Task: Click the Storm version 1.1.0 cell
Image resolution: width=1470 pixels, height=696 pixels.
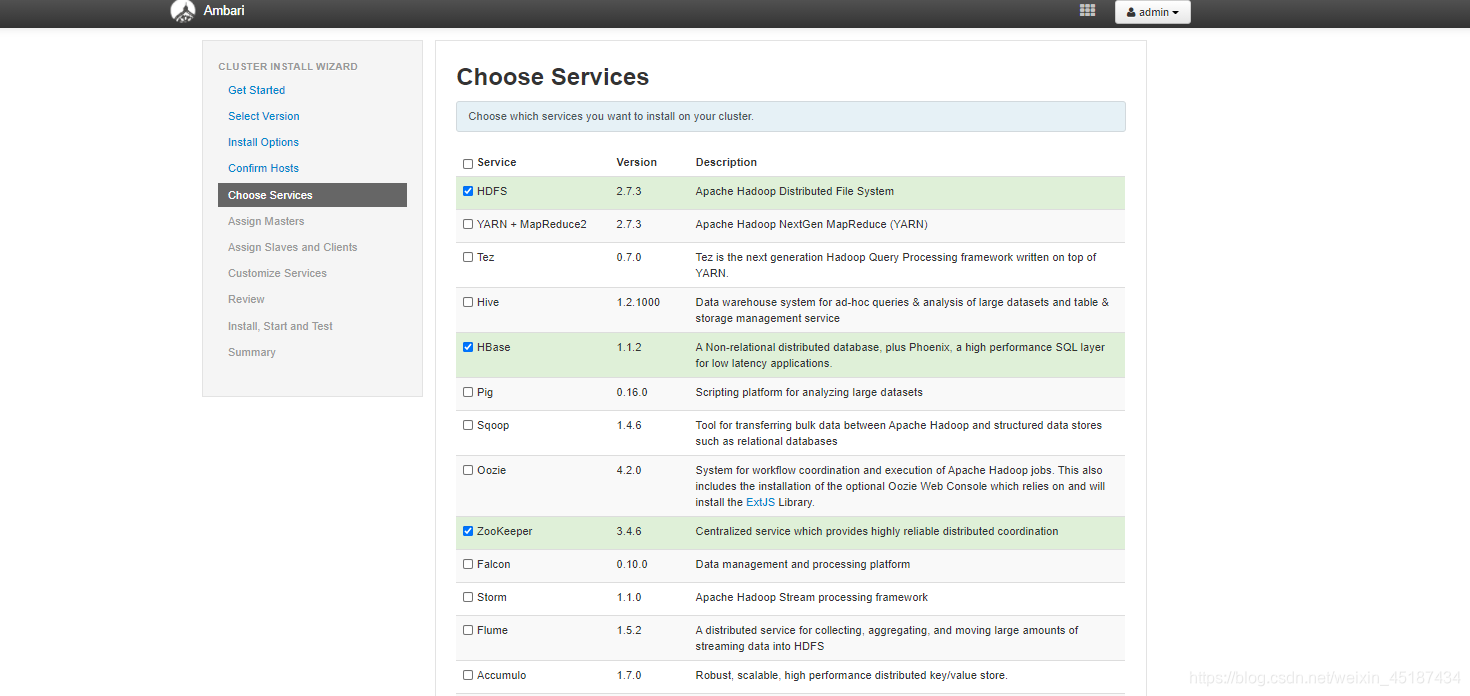Action: 629,597
